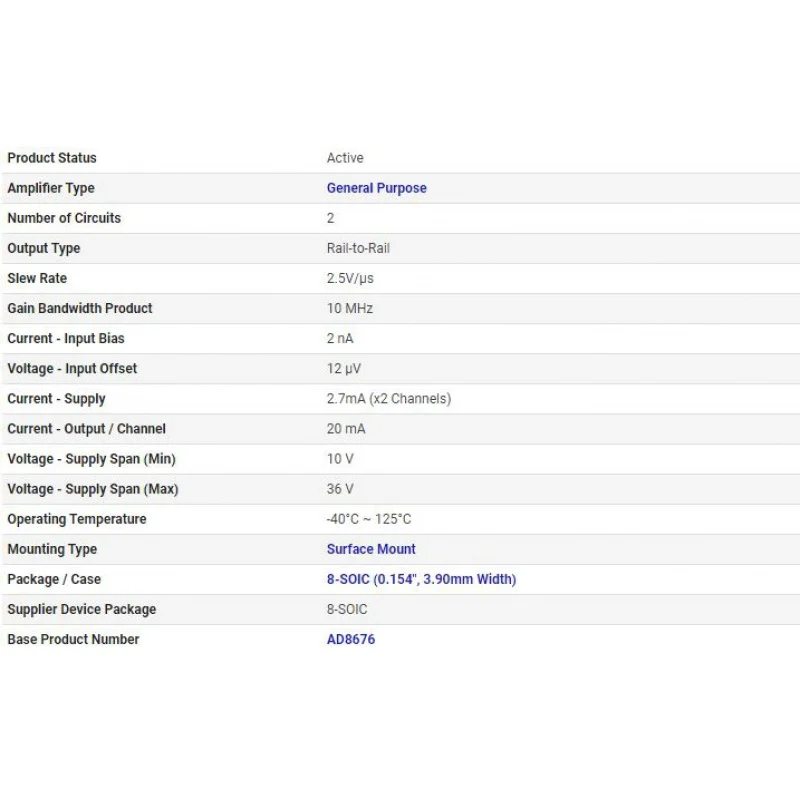Screen dimensions: 800x800
Task: Select the Slew Rate label
Action: (37, 279)
